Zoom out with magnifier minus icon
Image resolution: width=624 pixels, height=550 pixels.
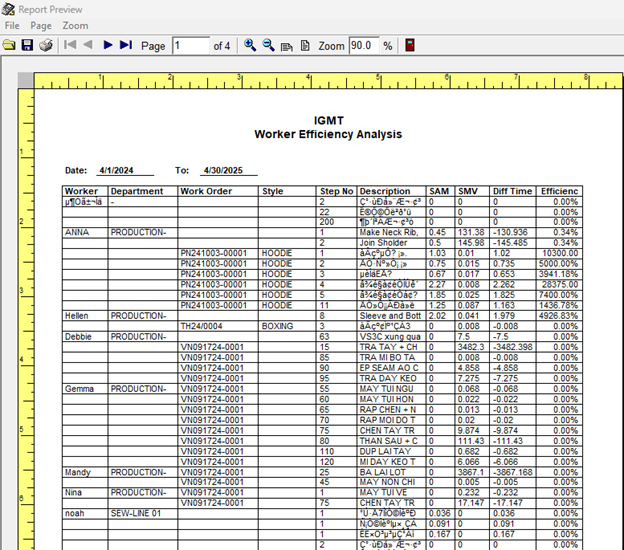tap(269, 45)
